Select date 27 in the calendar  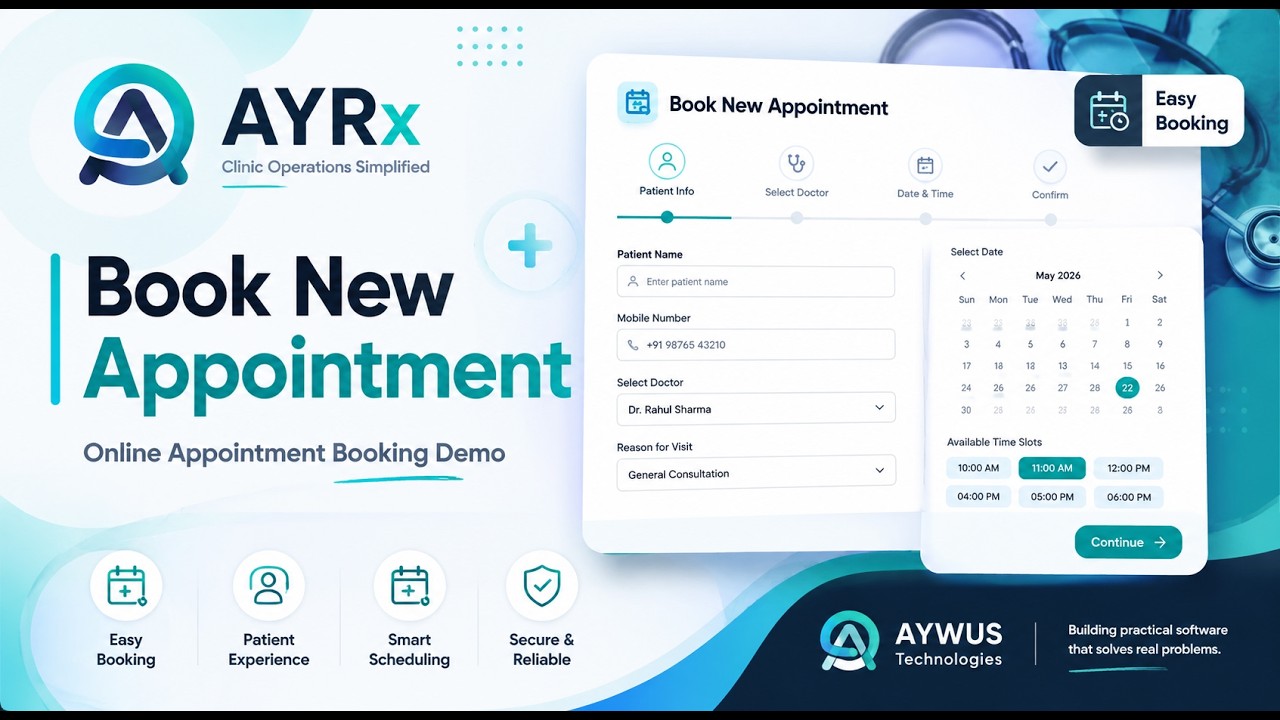(x=1062, y=388)
